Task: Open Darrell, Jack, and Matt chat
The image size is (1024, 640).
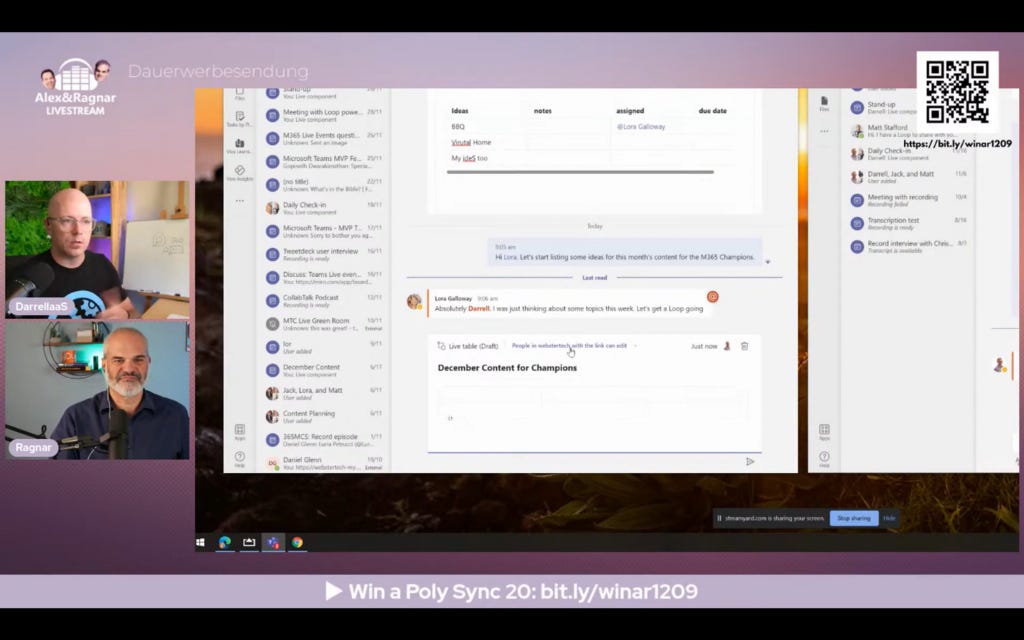Action: (909, 177)
